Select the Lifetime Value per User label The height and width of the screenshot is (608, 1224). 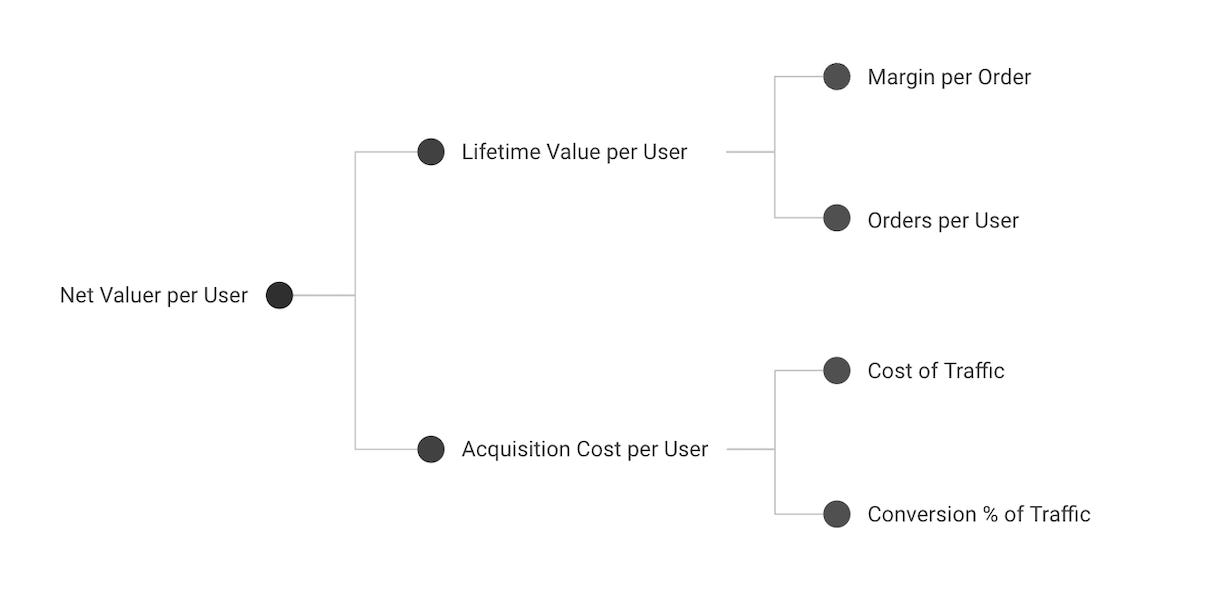click(574, 152)
